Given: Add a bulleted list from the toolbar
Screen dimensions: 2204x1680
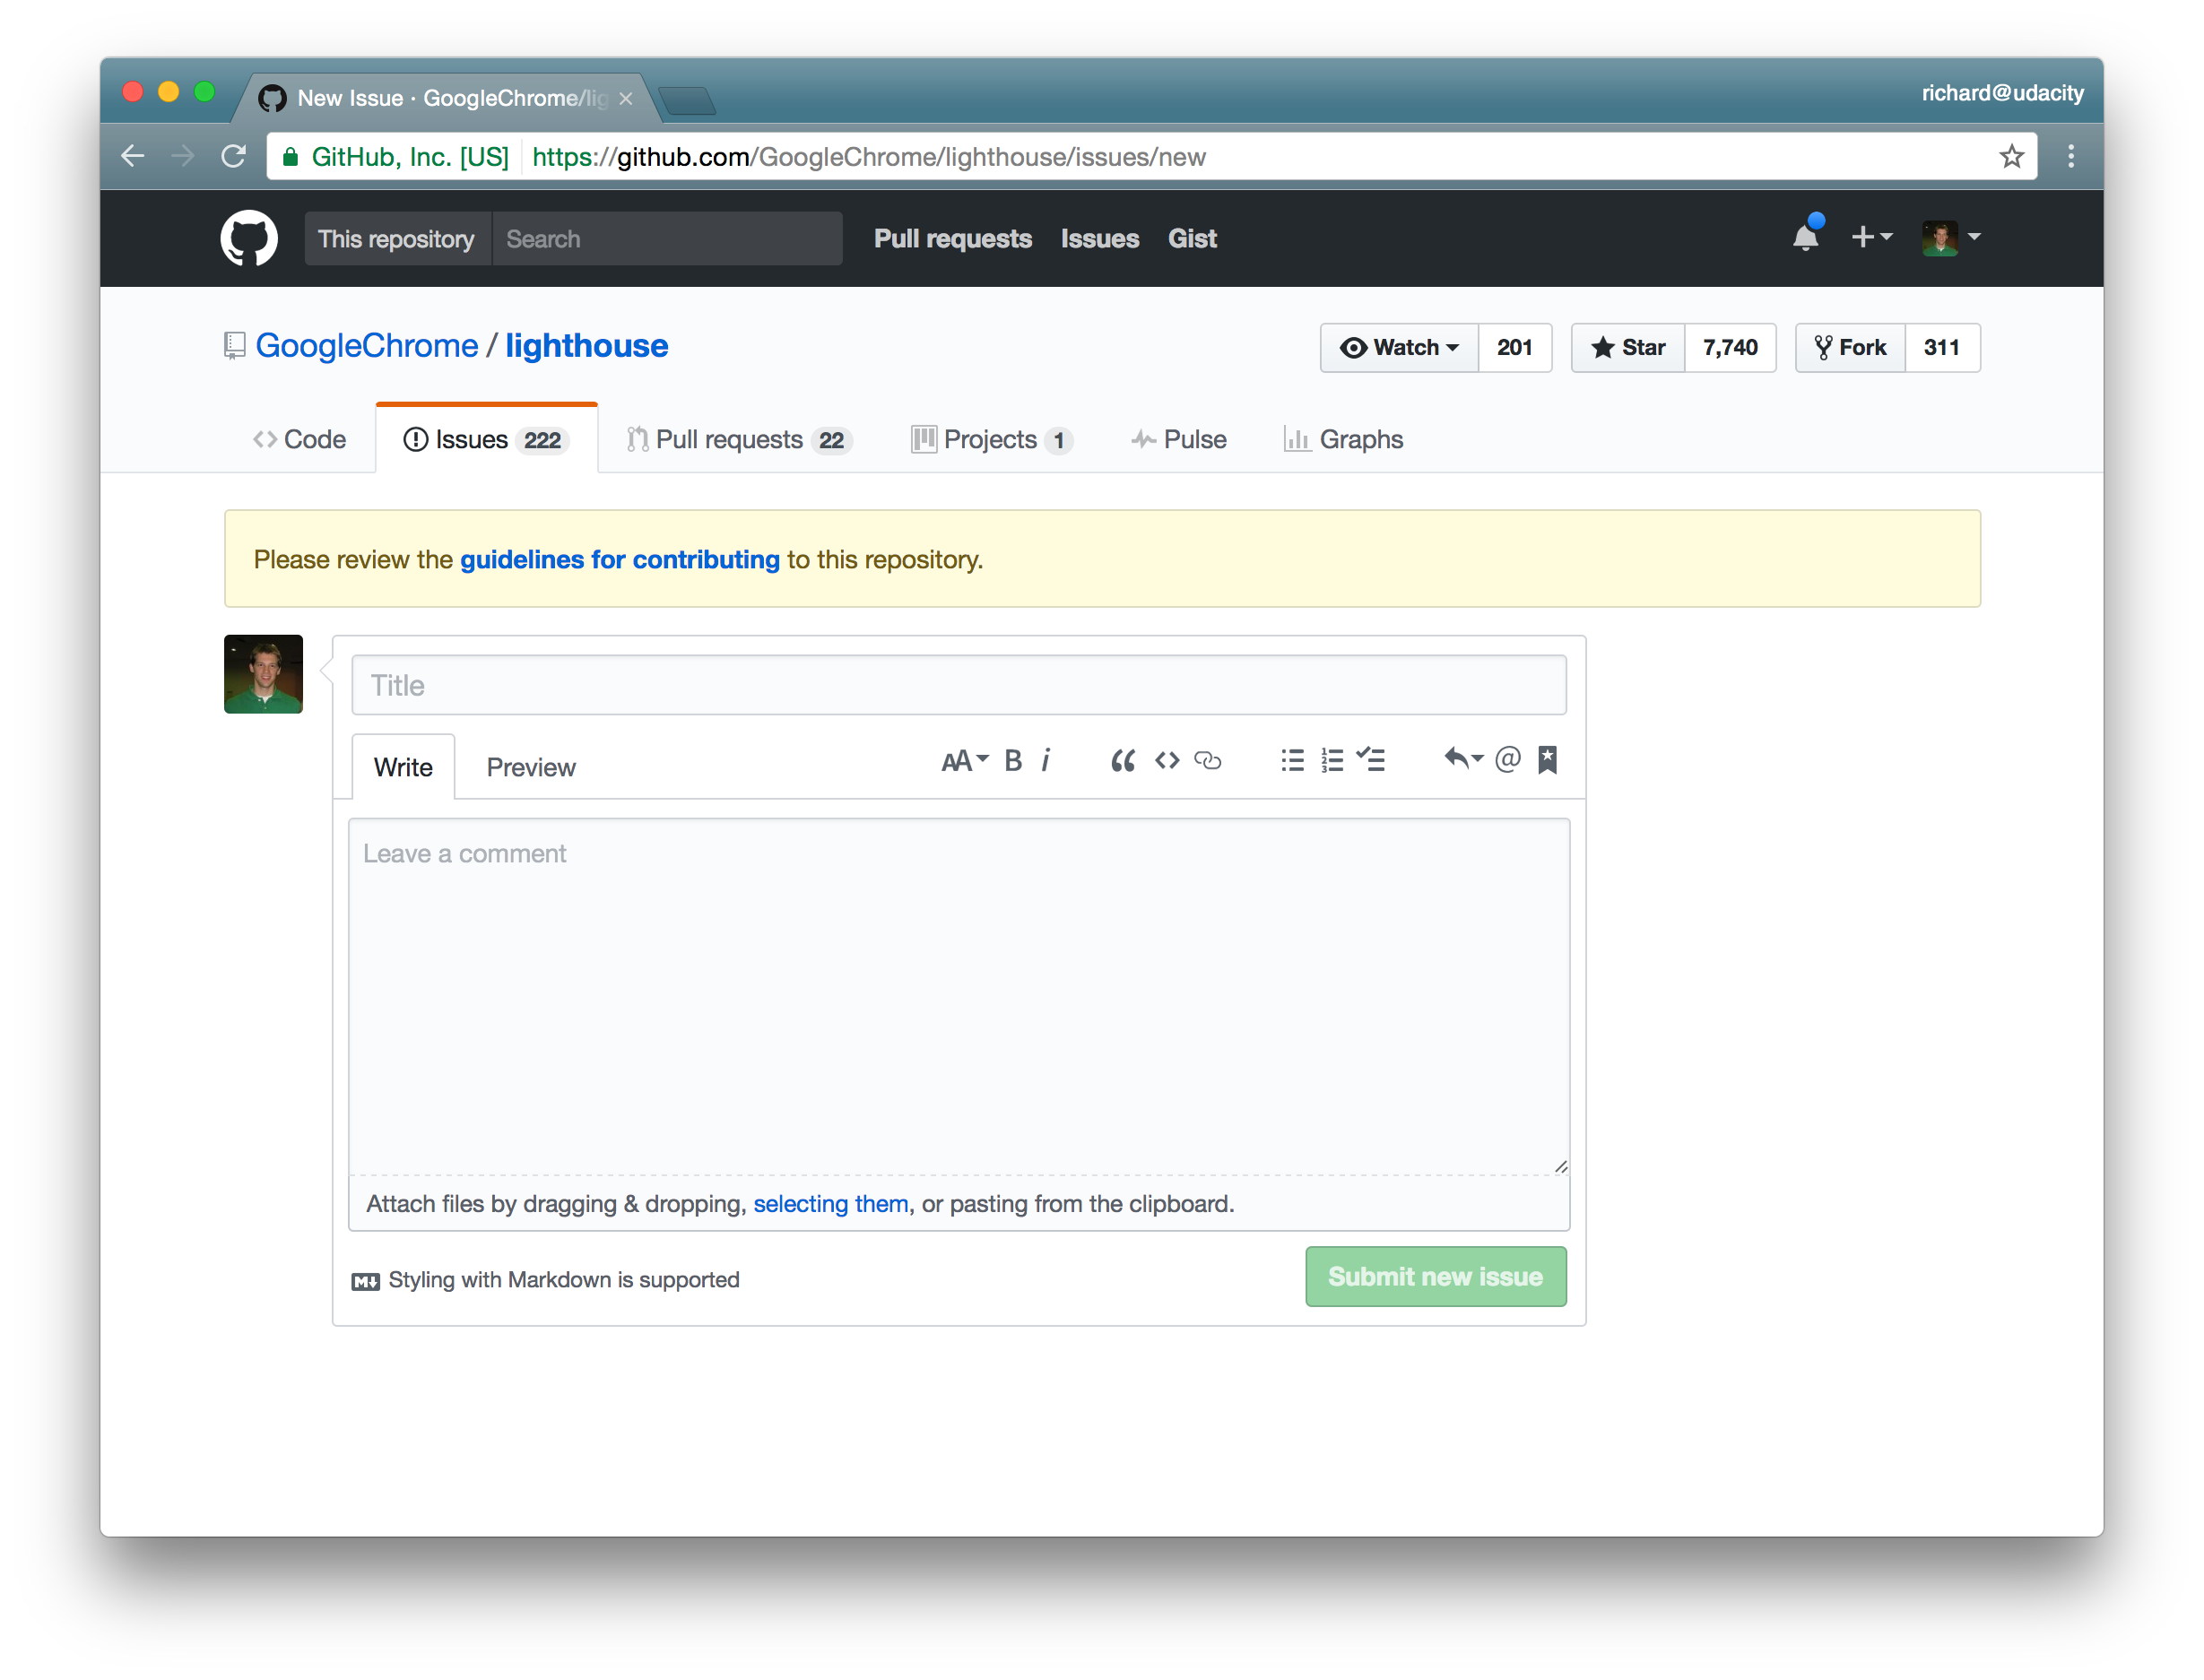Looking at the screenshot, I should [1292, 761].
